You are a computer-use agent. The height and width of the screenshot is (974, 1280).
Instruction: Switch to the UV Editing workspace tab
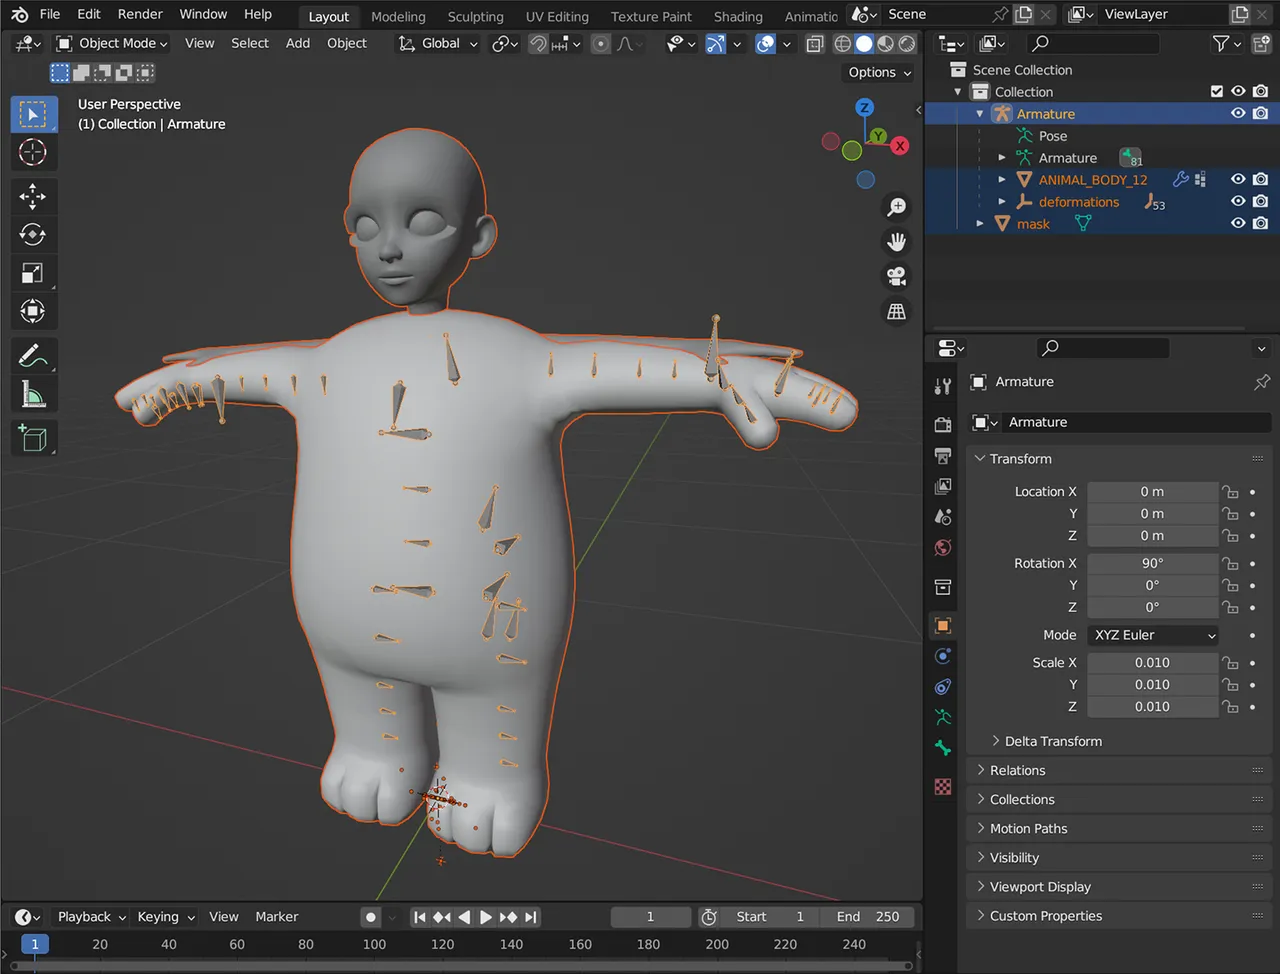click(557, 16)
